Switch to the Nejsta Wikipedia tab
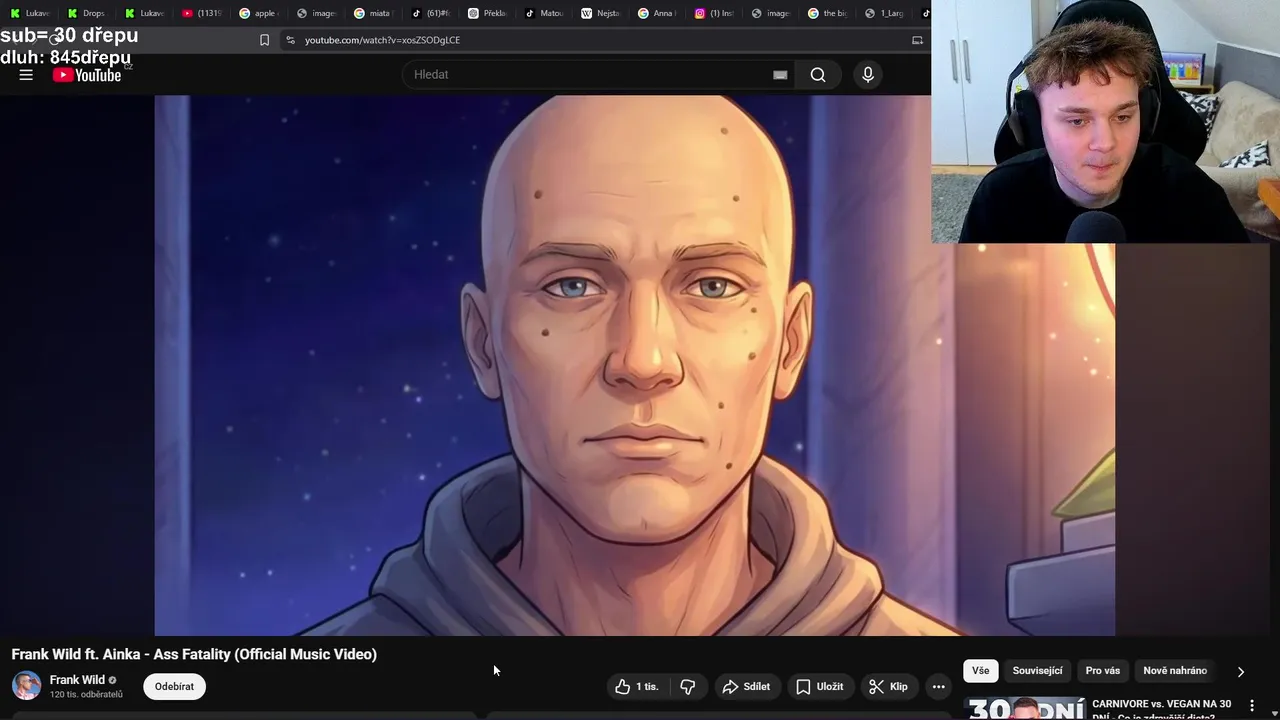 pyautogui.click(x=601, y=13)
